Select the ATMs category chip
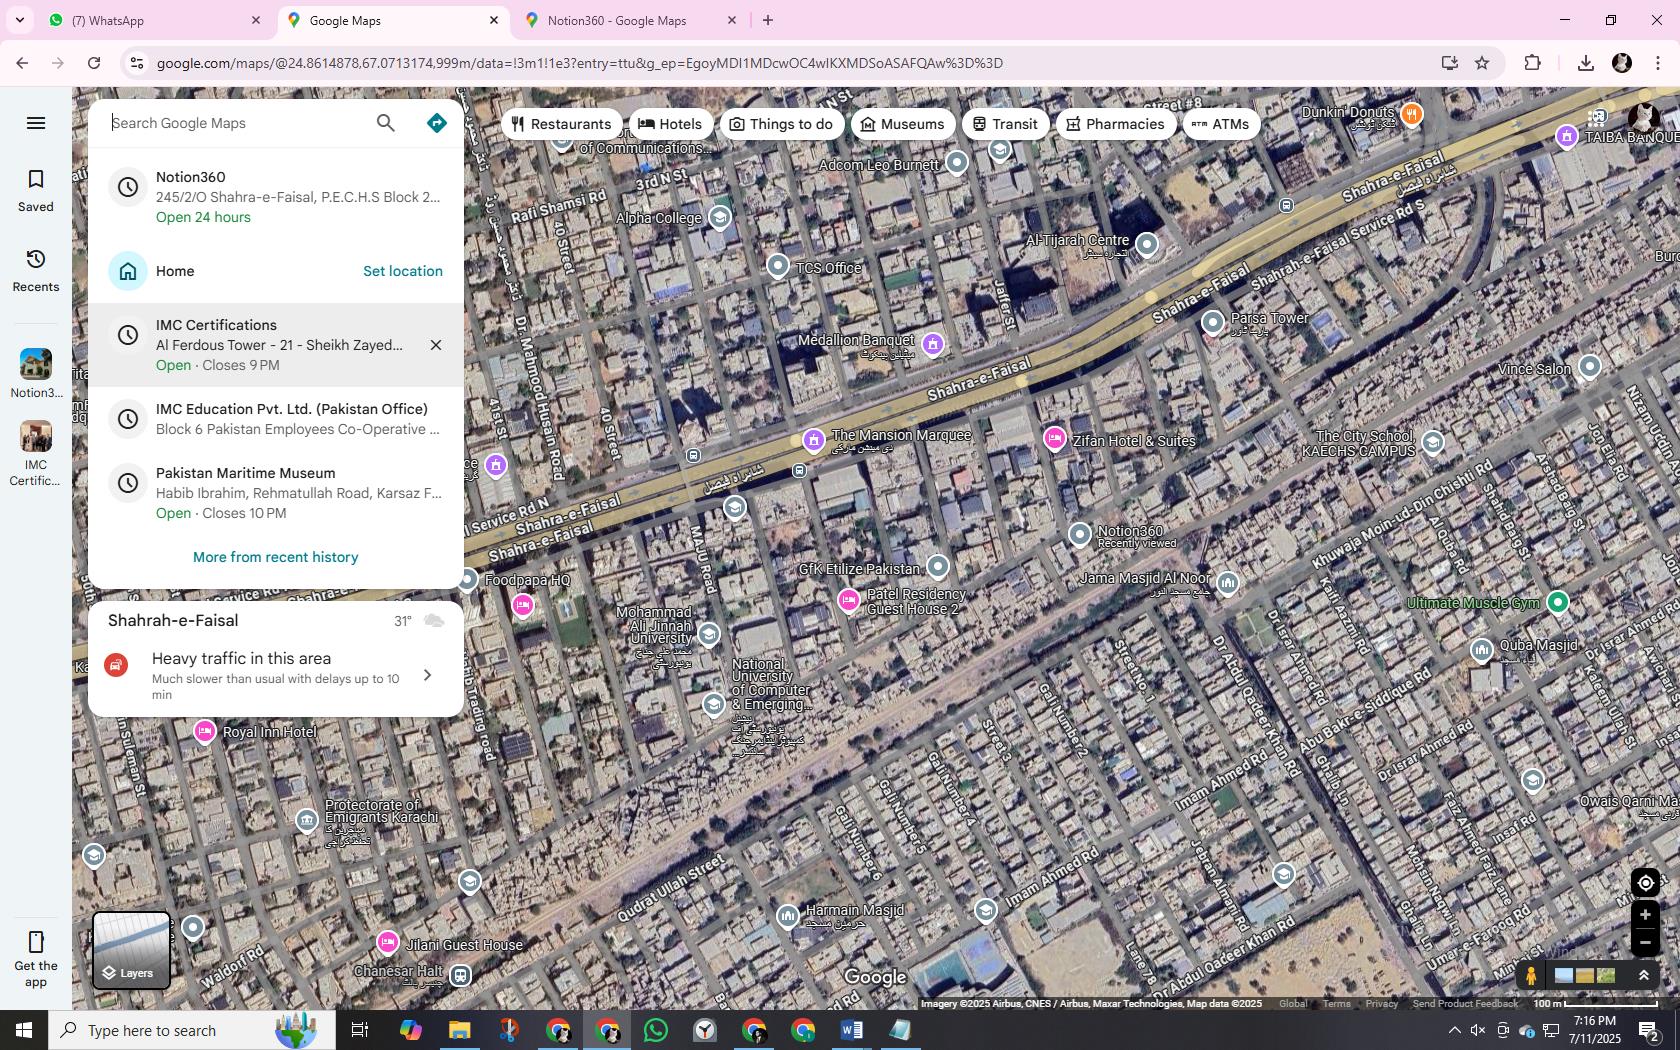The image size is (1680, 1050). (x=1221, y=124)
